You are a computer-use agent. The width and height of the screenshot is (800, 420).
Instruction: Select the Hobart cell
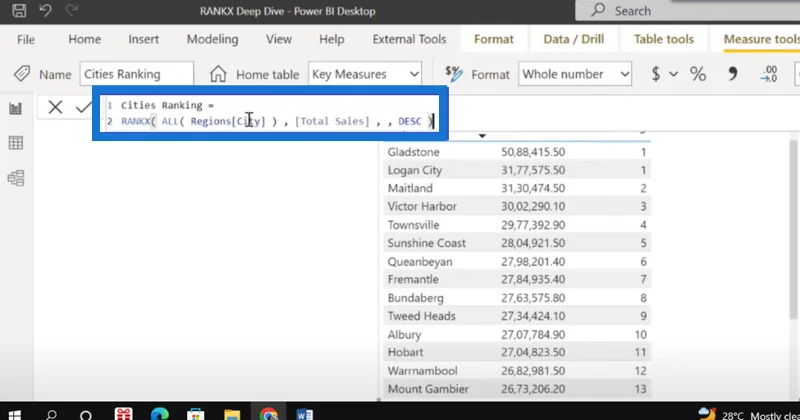(406, 353)
